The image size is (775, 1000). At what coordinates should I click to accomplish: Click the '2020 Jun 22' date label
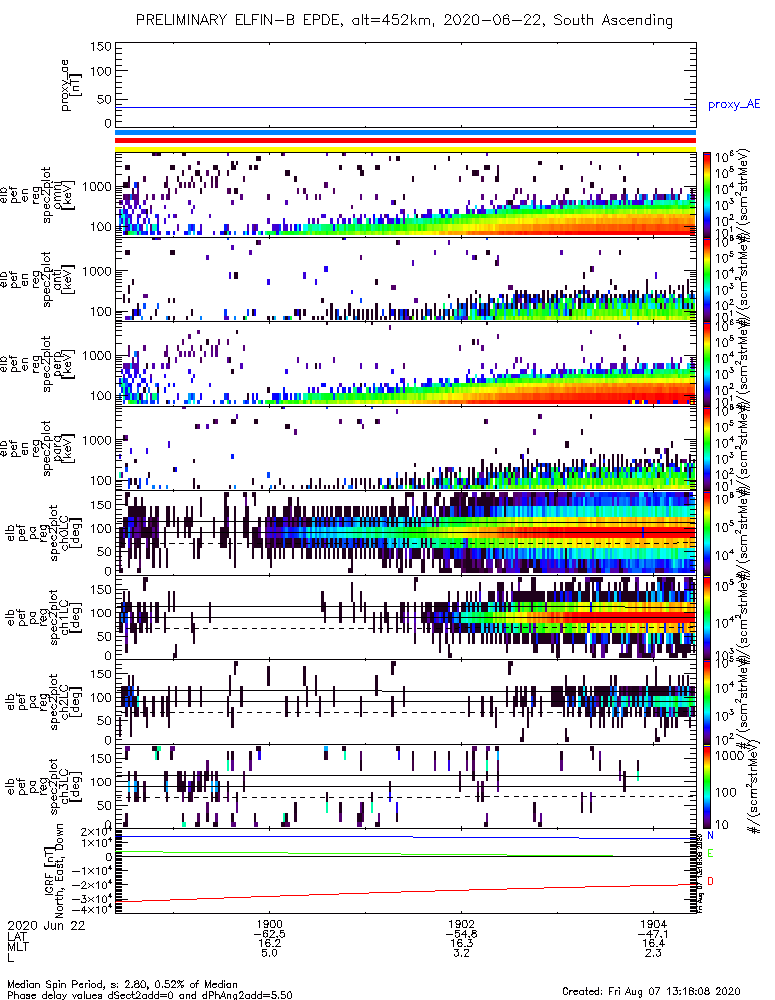46,925
